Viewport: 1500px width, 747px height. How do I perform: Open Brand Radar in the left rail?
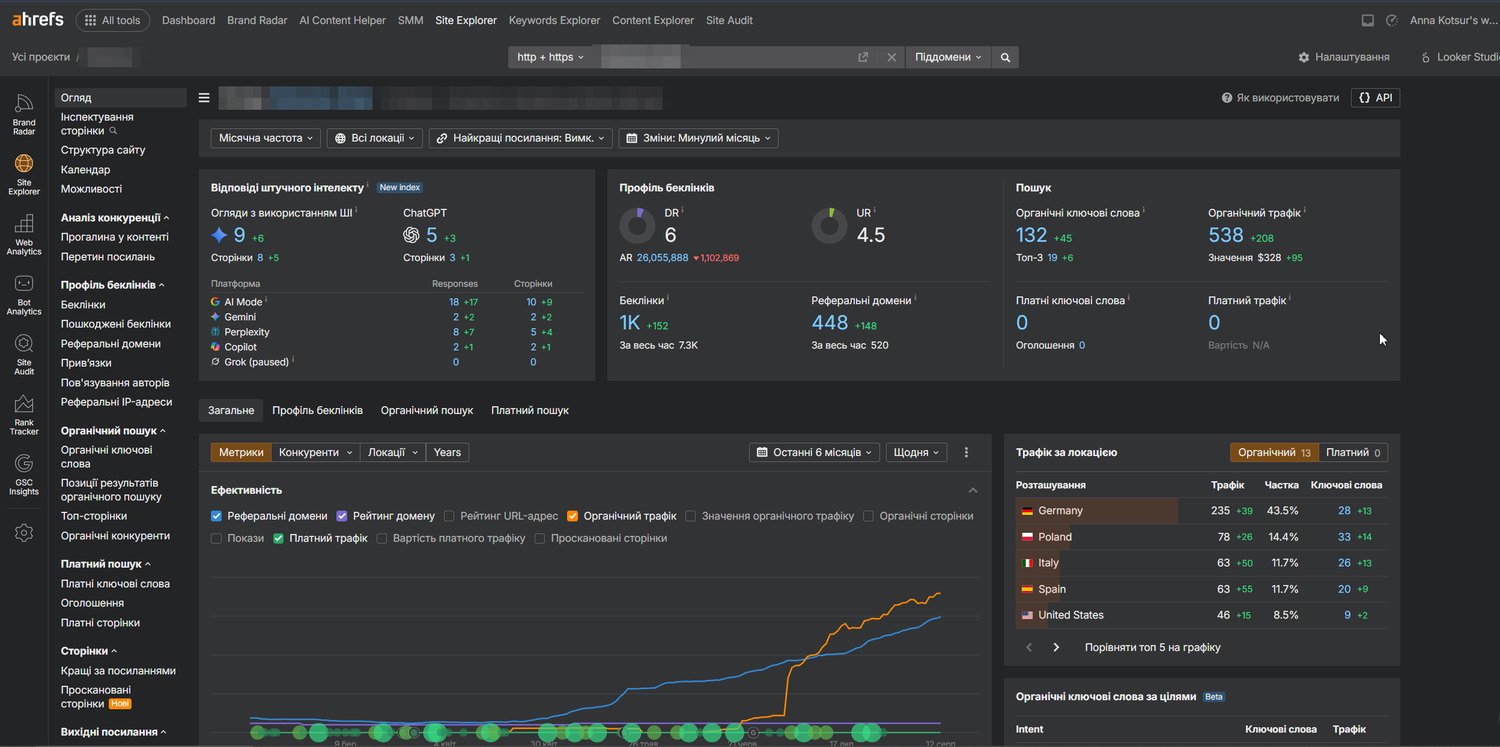[x=24, y=114]
